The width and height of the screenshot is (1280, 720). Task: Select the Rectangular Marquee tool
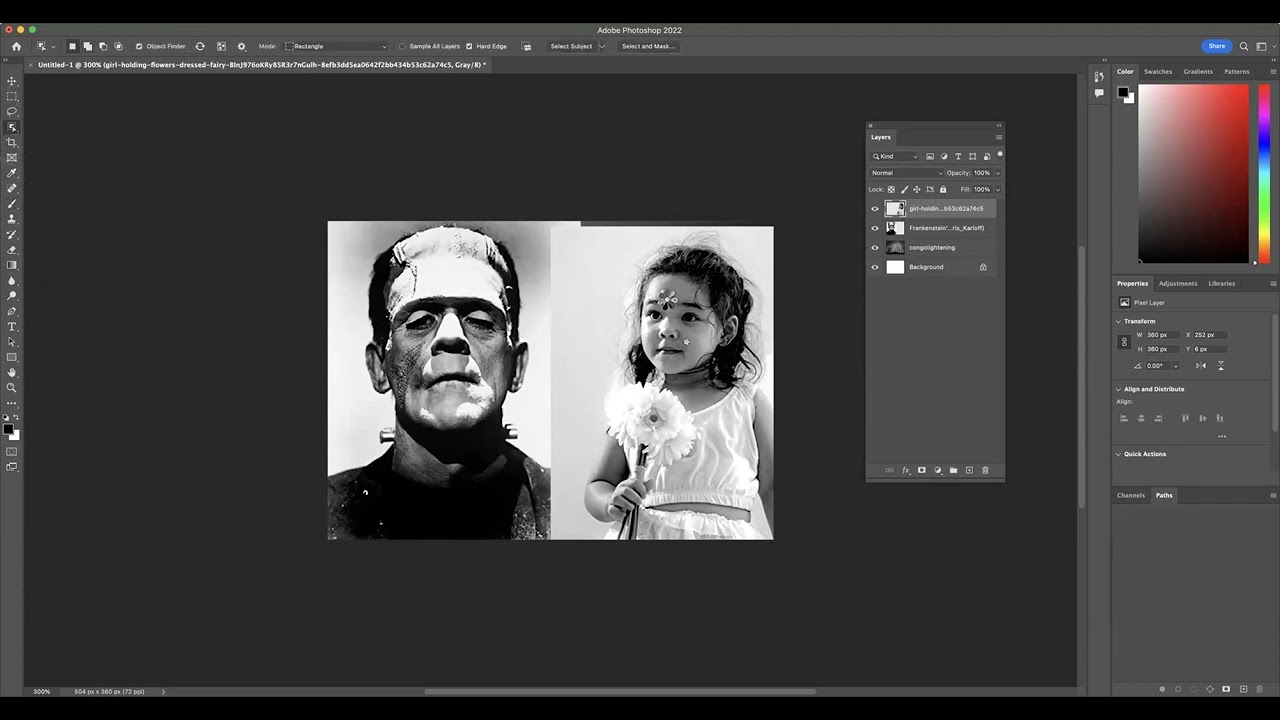(12, 96)
